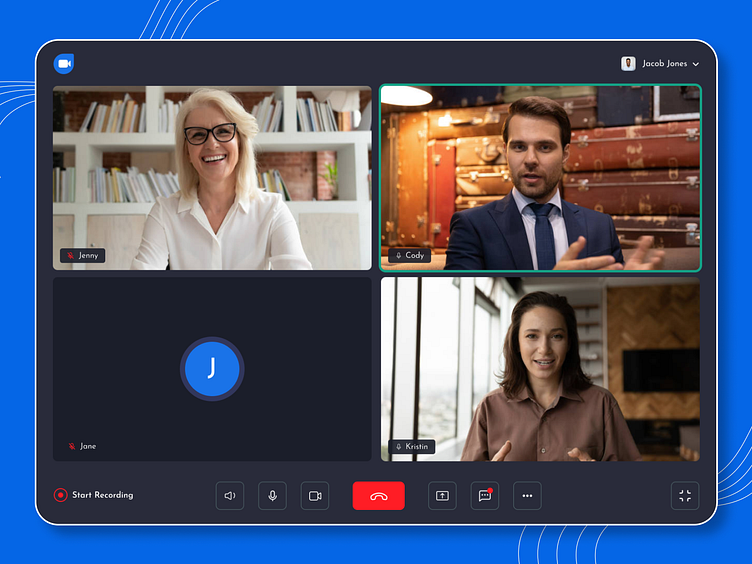Select Jenny's video tile

212,177
